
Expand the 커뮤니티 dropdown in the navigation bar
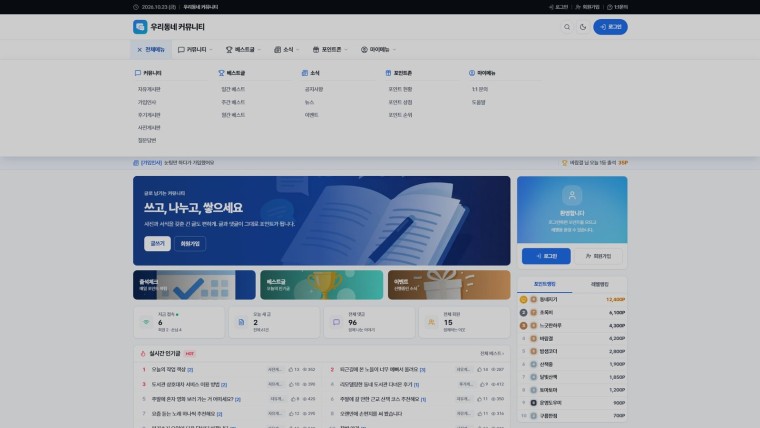coord(195,49)
